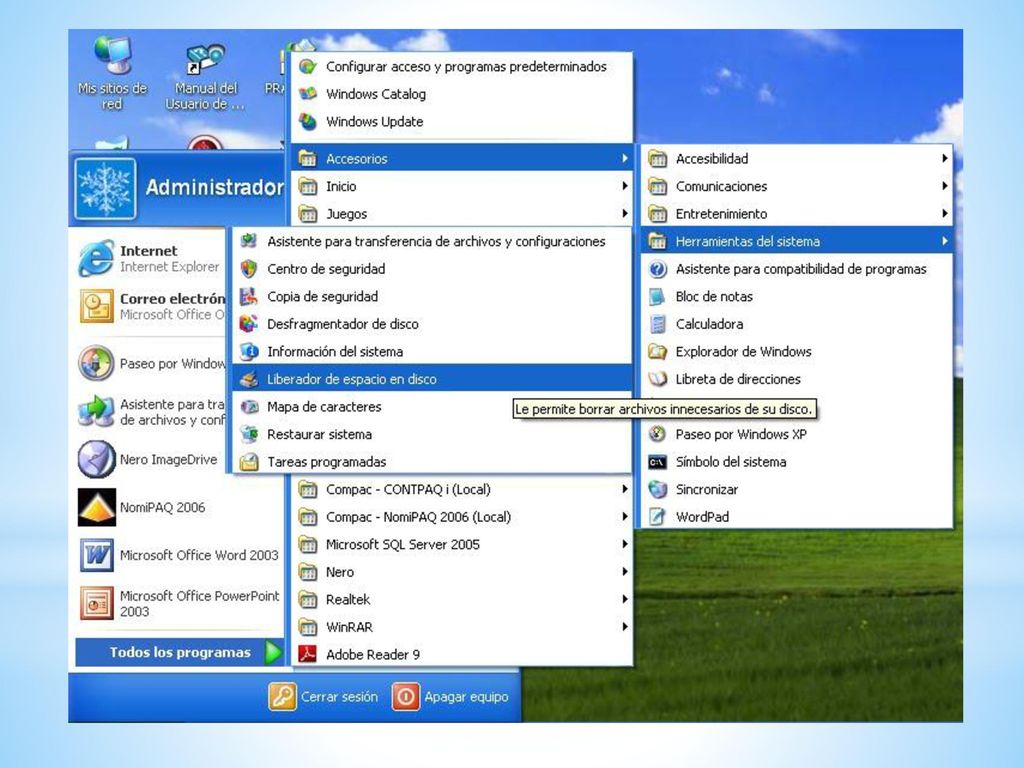Open Copia de seguridad icon
The height and width of the screenshot is (768, 1024).
249,296
